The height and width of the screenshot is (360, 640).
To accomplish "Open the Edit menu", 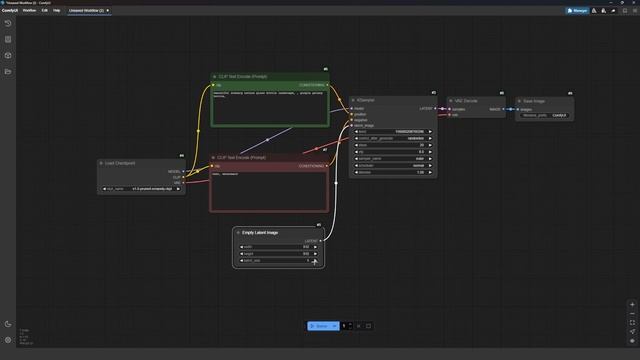I will click(x=44, y=10).
